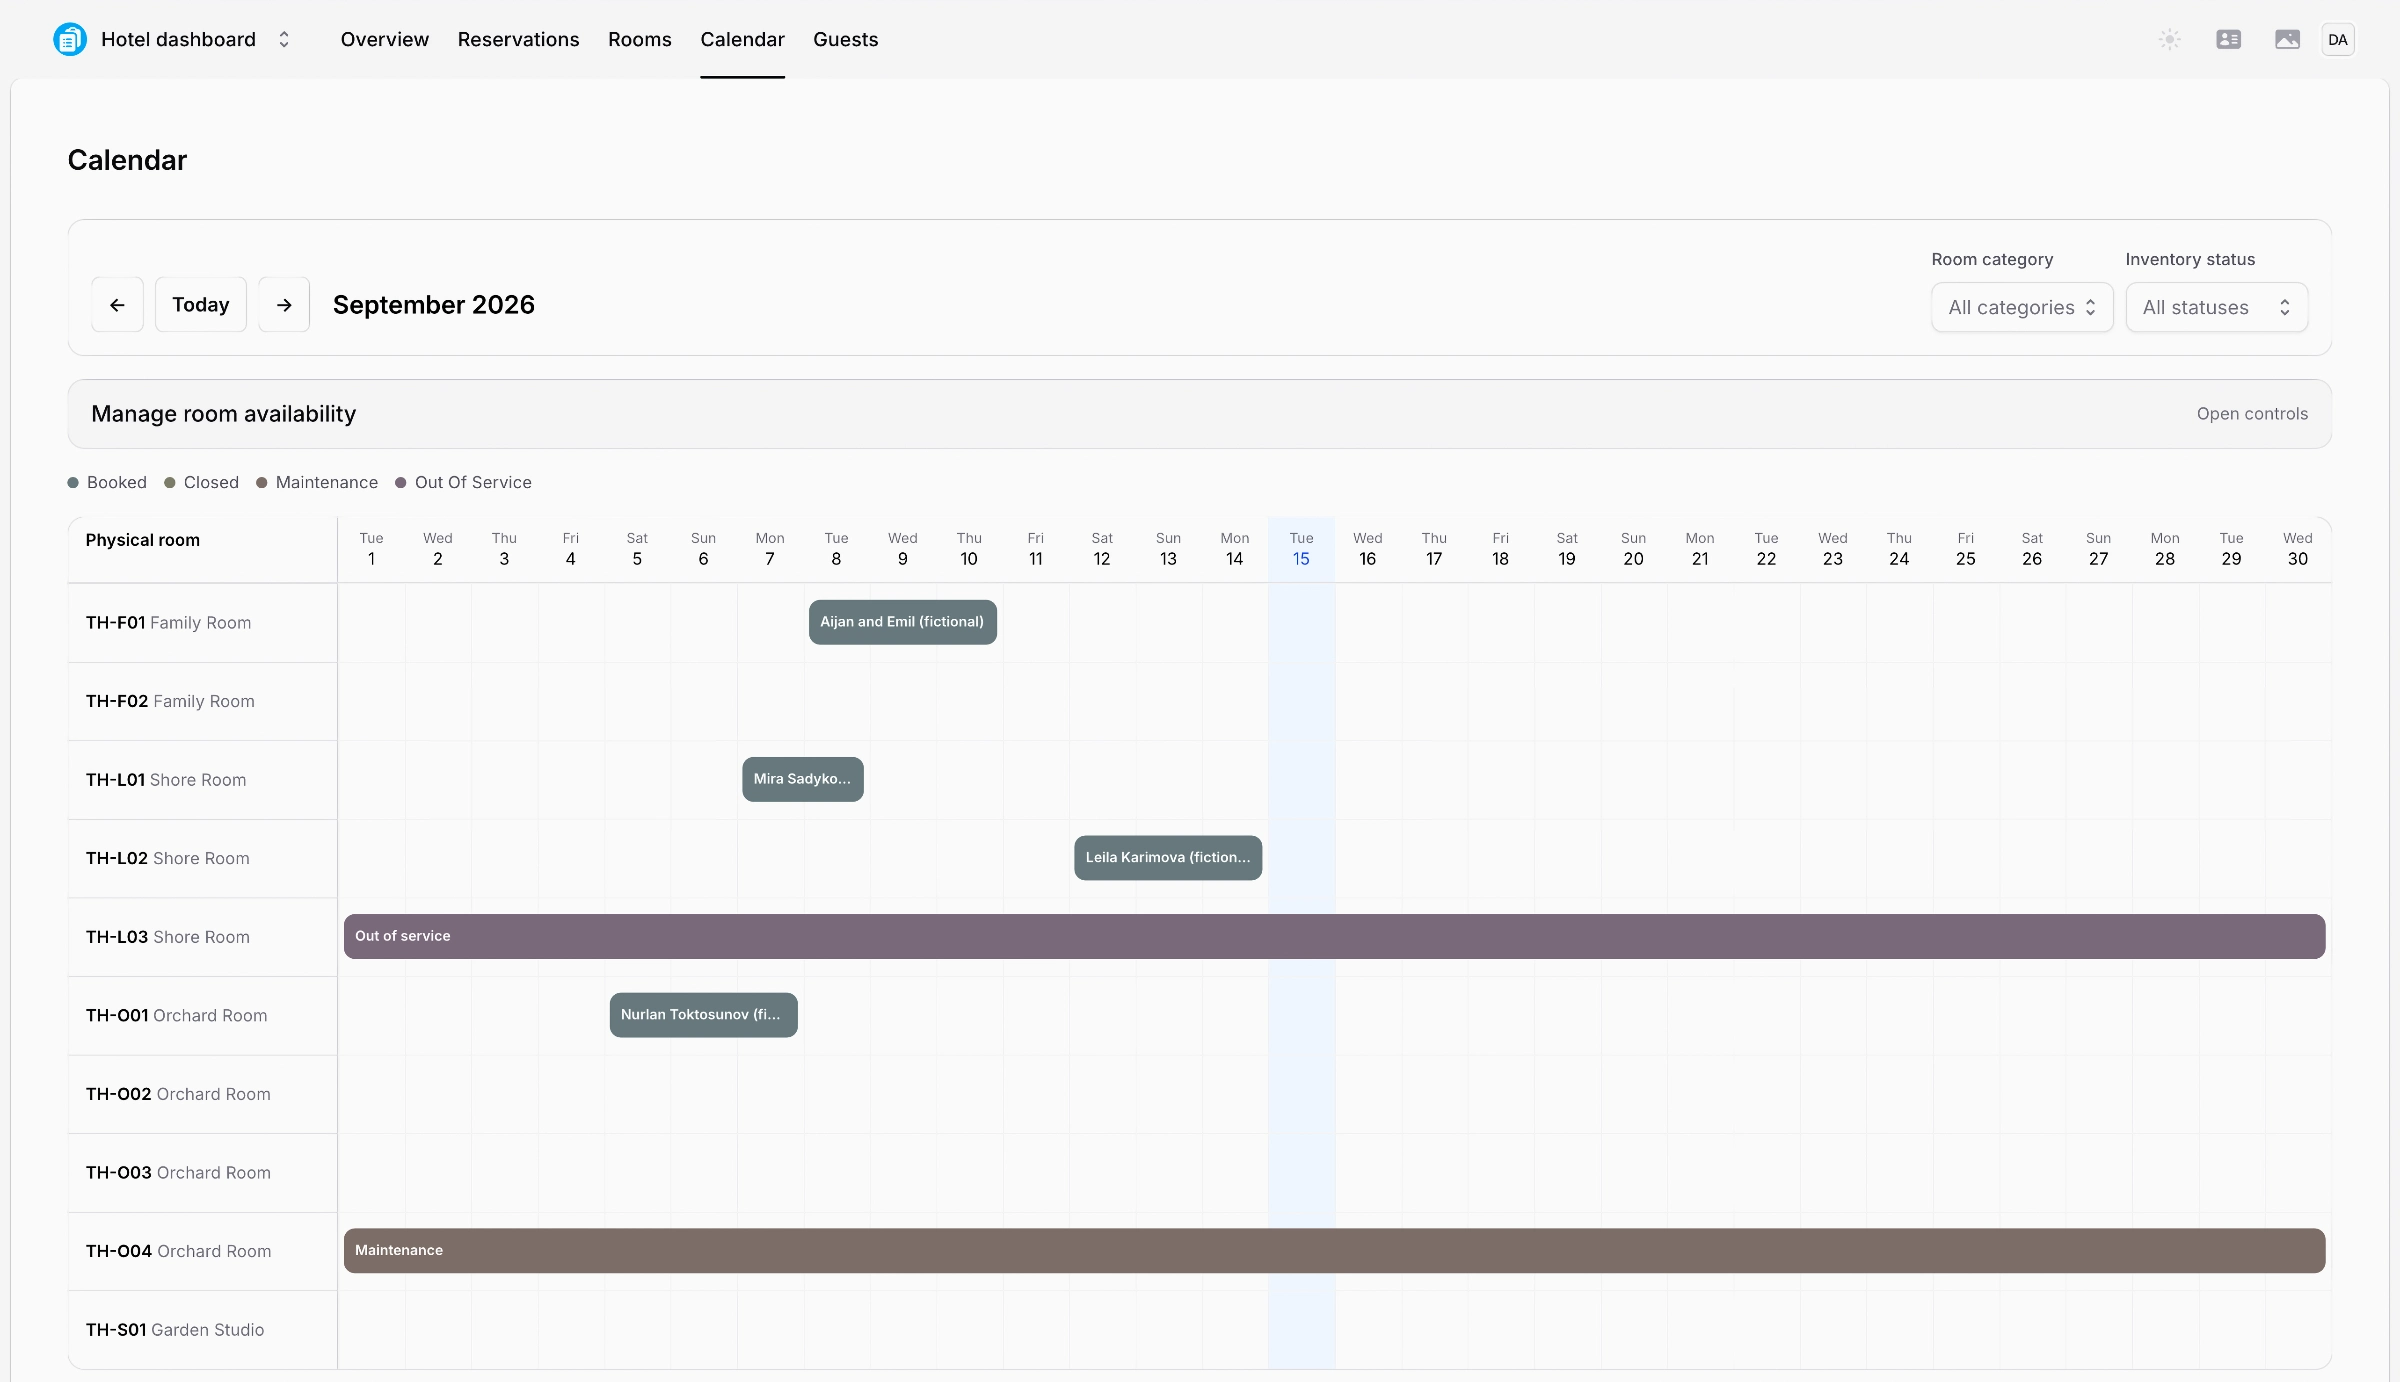The image size is (2400, 1382).
Task: Open the Hotel dashboard workspace switcher chevrons
Action: (284, 39)
